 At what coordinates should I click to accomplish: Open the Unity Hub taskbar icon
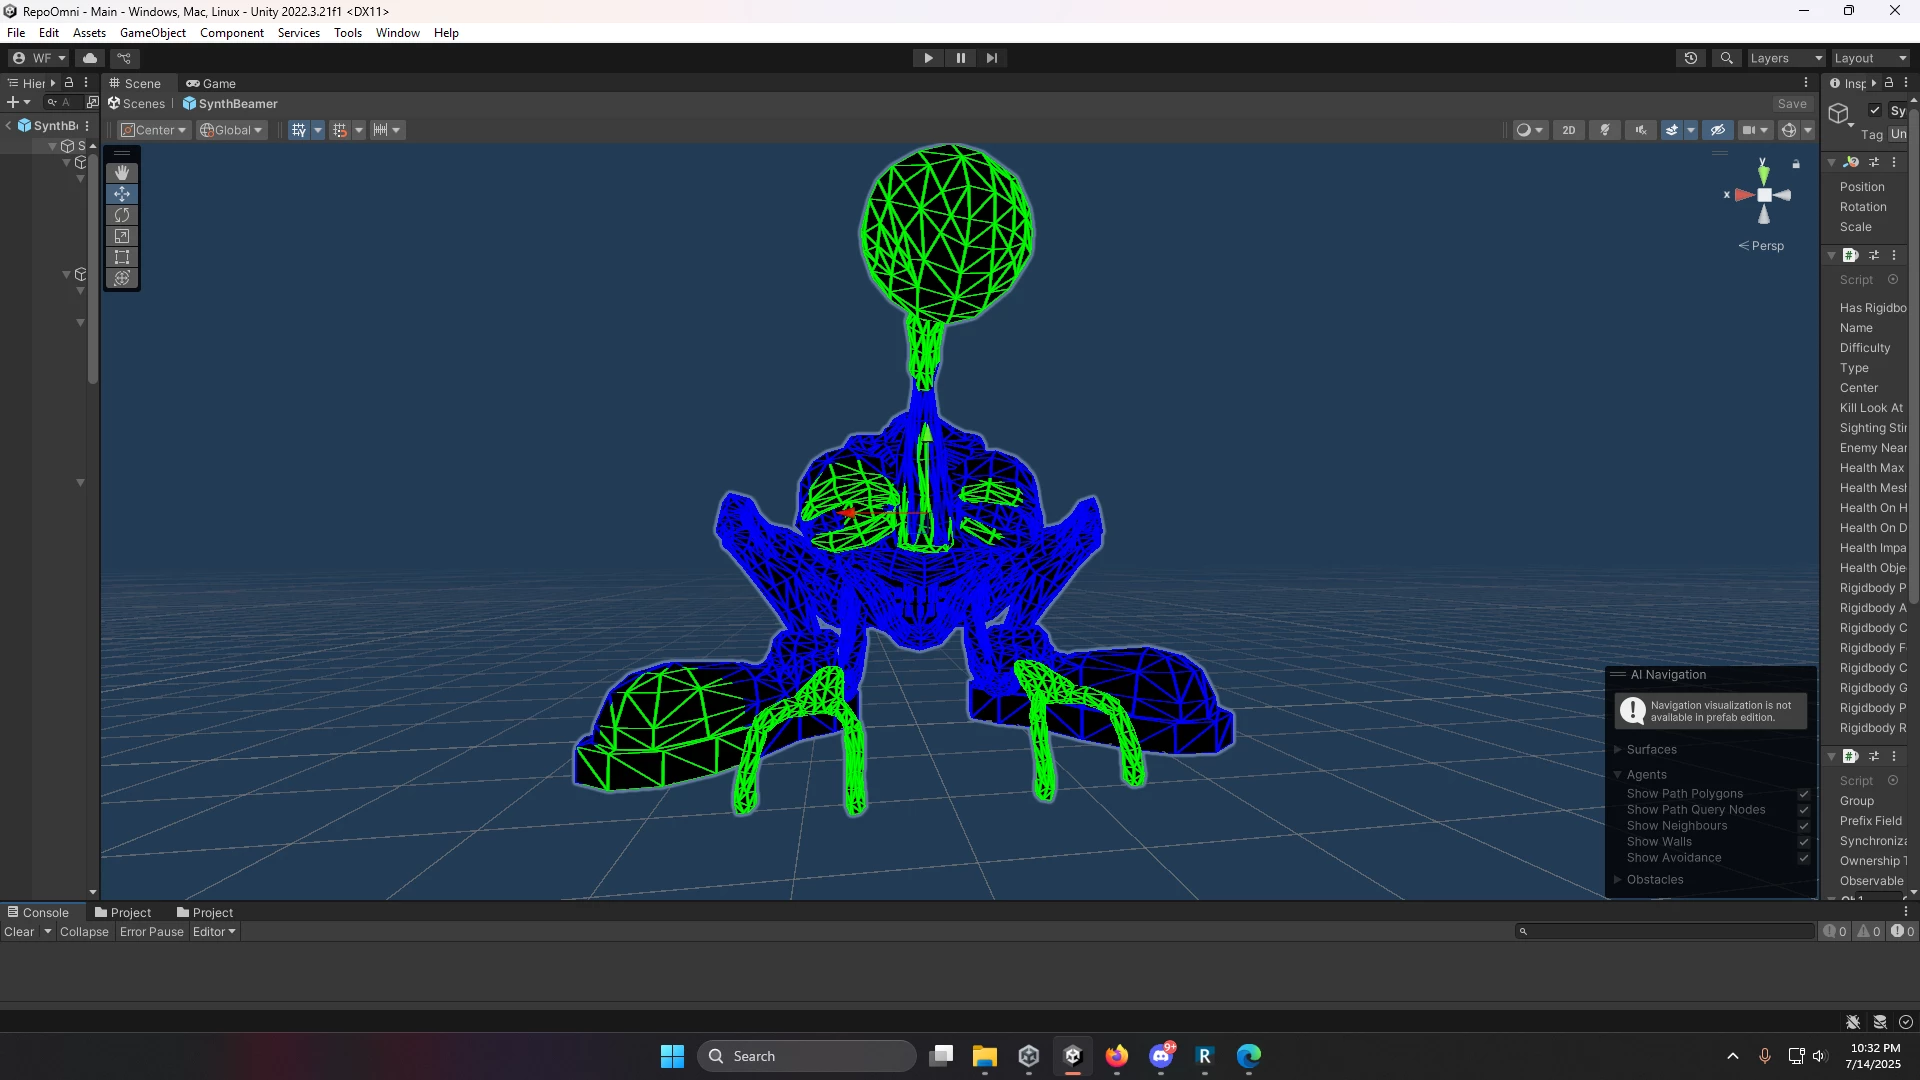pos(1029,1056)
